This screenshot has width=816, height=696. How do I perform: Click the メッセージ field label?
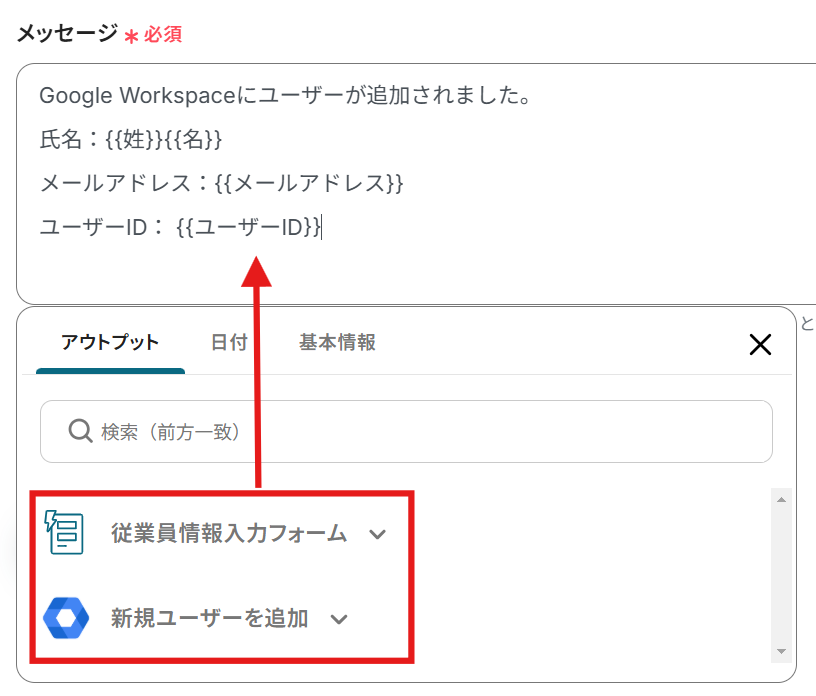[x=67, y=33]
